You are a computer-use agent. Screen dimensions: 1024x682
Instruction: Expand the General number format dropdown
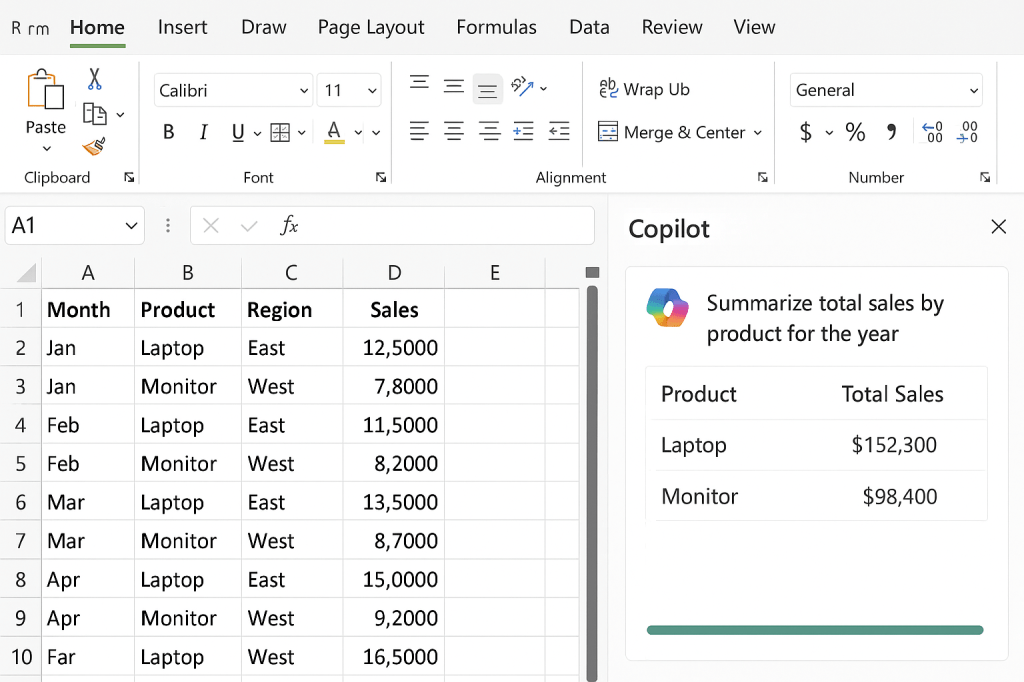tap(973, 91)
